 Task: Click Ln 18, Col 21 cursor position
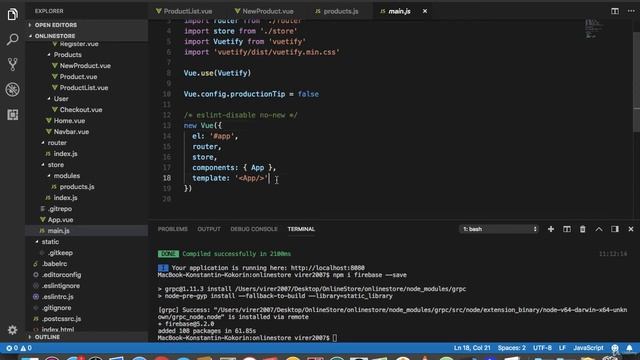tap(472, 348)
